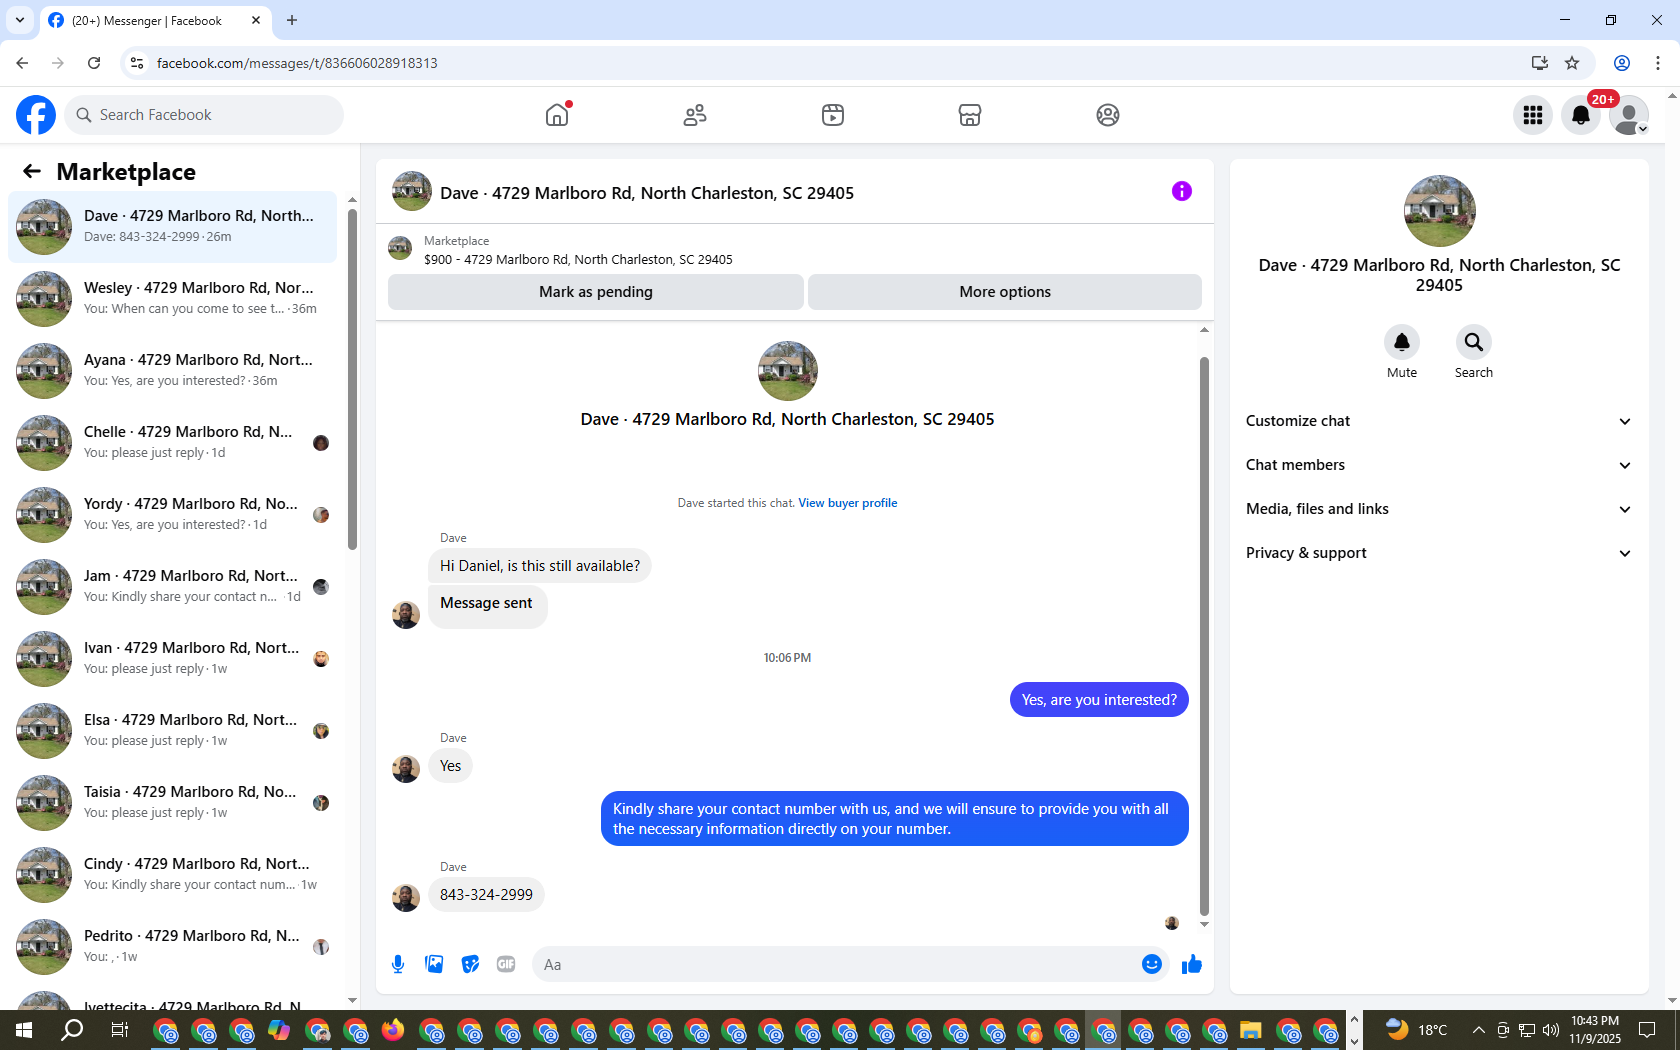Viewport: 1680px width, 1050px height.
Task: Close the Messenger browser tab
Action: point(256,20)
